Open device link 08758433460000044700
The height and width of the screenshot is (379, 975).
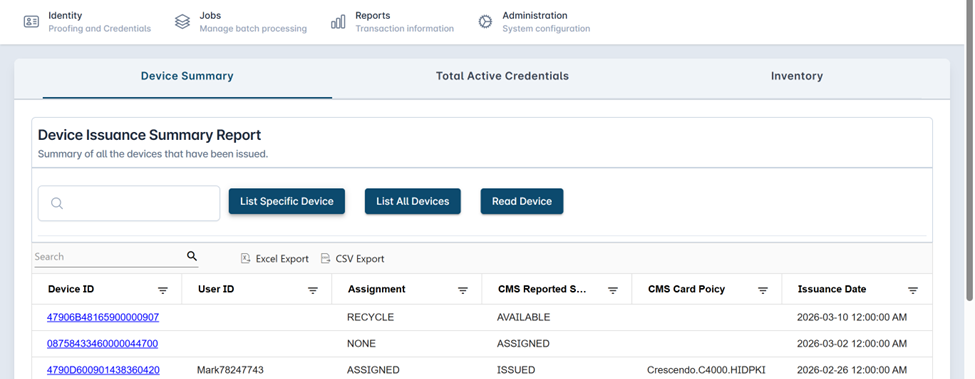click(x=103, y=344)
